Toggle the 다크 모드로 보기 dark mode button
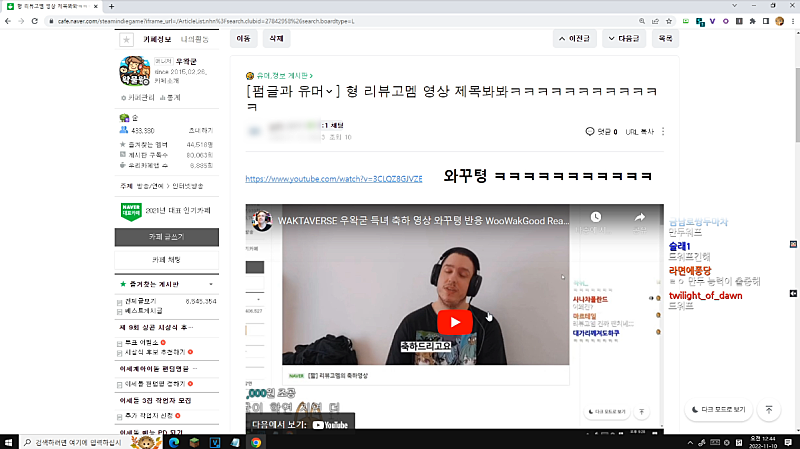 [x=717, y=409]
